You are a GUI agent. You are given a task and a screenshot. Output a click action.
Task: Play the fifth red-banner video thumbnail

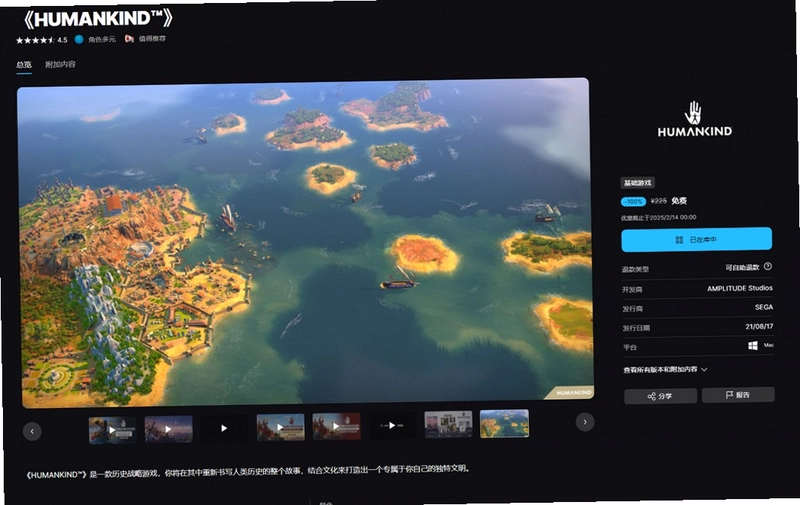pos(336,426)
